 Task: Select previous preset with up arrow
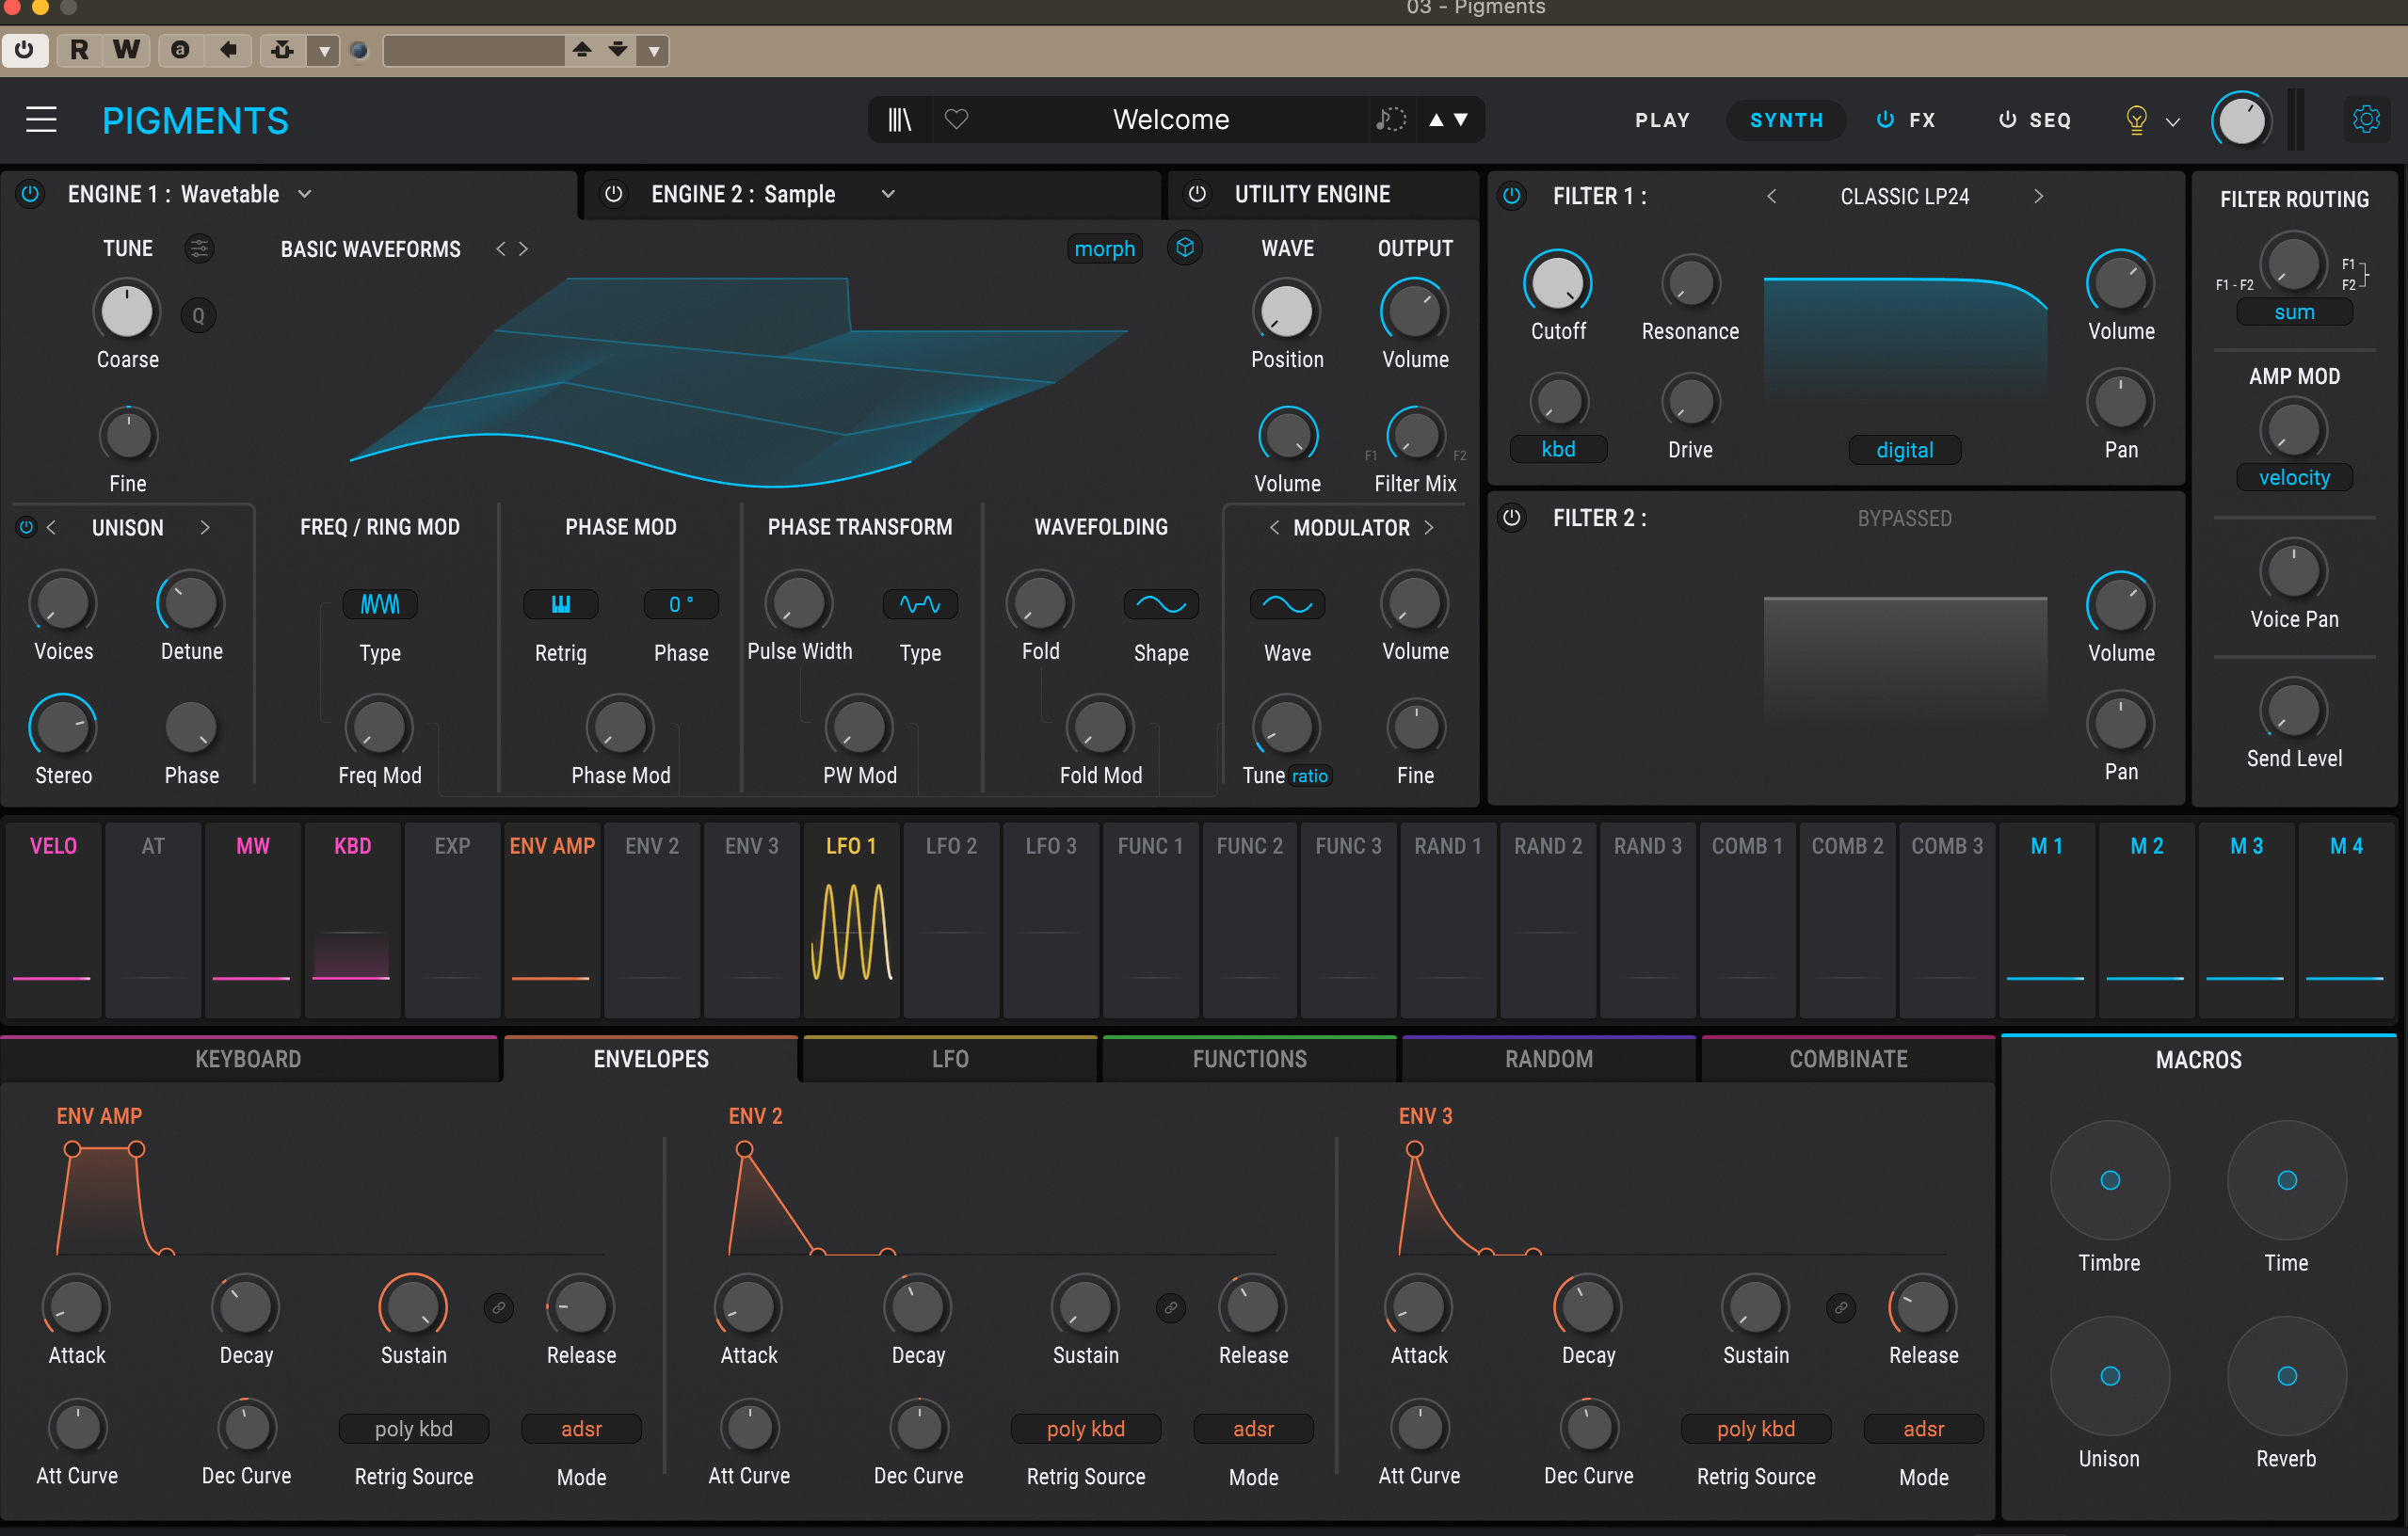coord(1436,120)
